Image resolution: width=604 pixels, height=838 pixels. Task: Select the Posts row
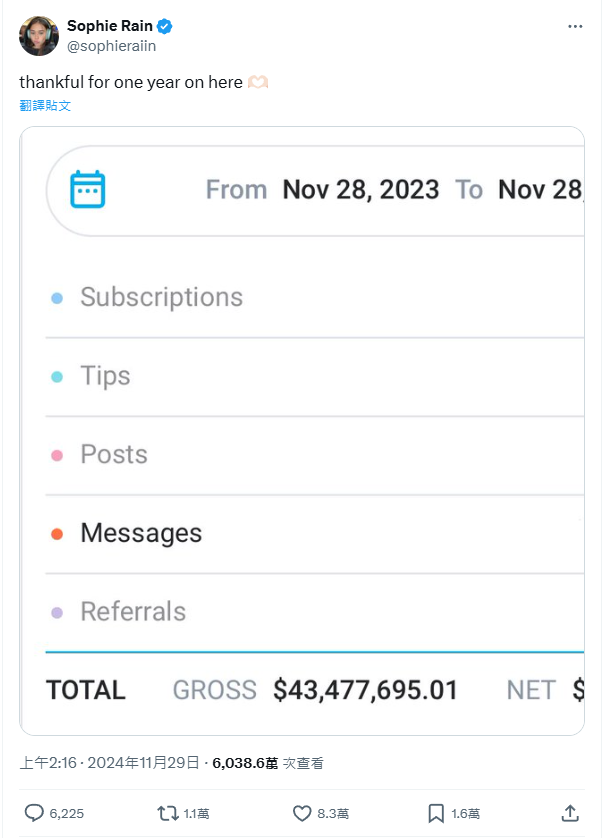(314, 455)
